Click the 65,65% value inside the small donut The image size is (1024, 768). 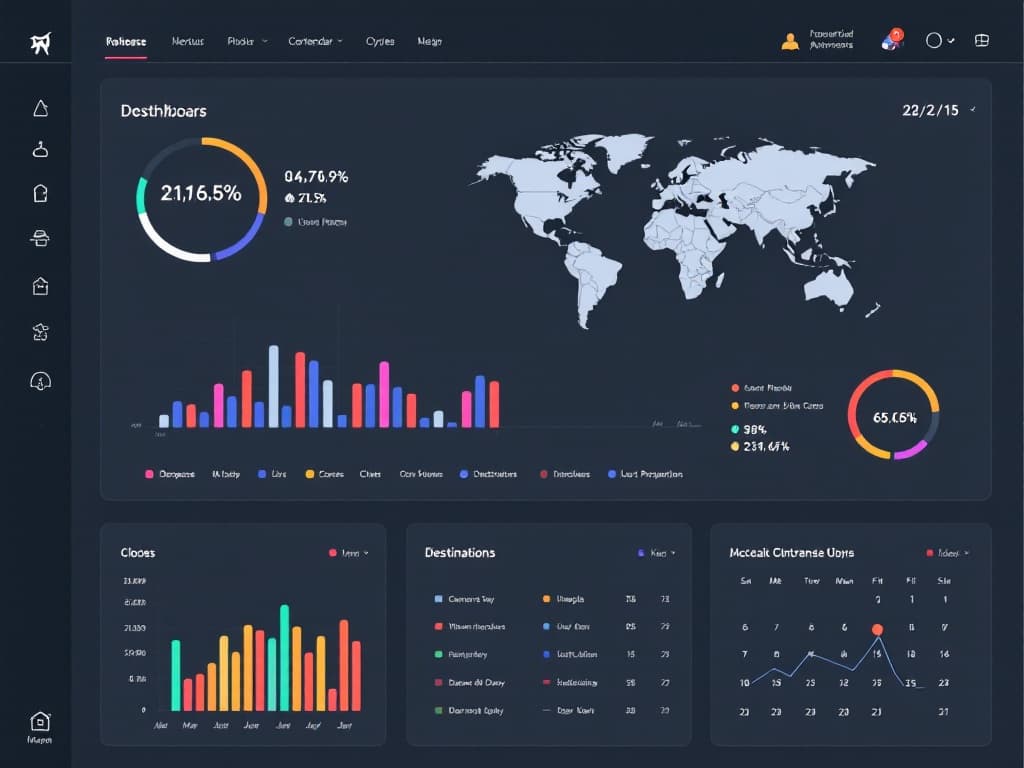pyautogui.click(x=895, y=417)
